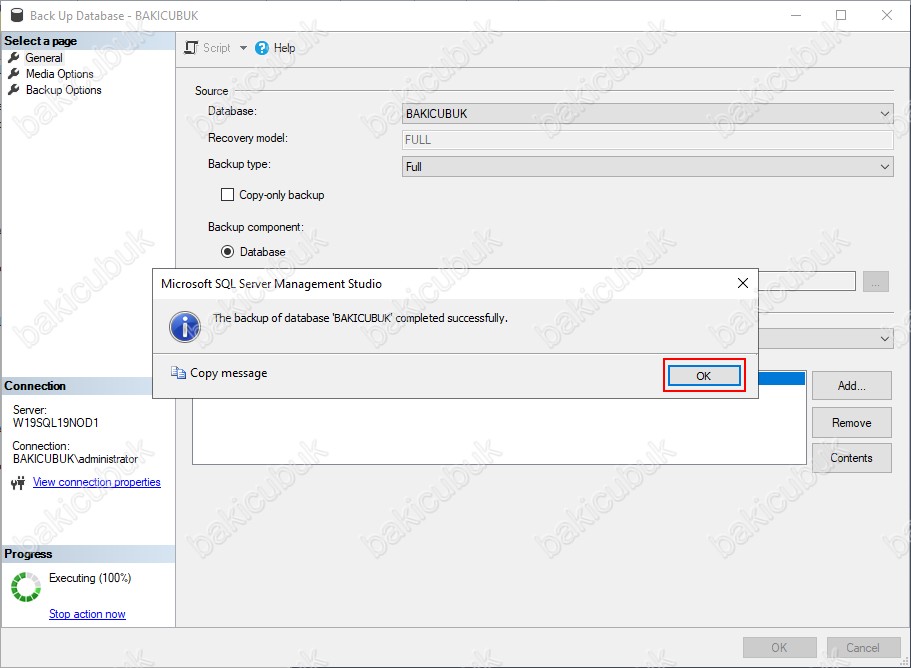This screenshot has width=911, height=668.
Task: Click the Script scroll icon
Action: click(191, 48)
